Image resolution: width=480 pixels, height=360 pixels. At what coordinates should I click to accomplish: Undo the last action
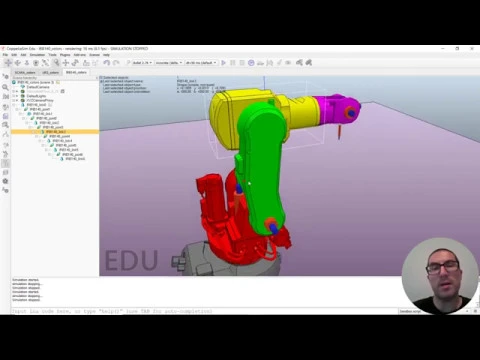tap(106, 63)
